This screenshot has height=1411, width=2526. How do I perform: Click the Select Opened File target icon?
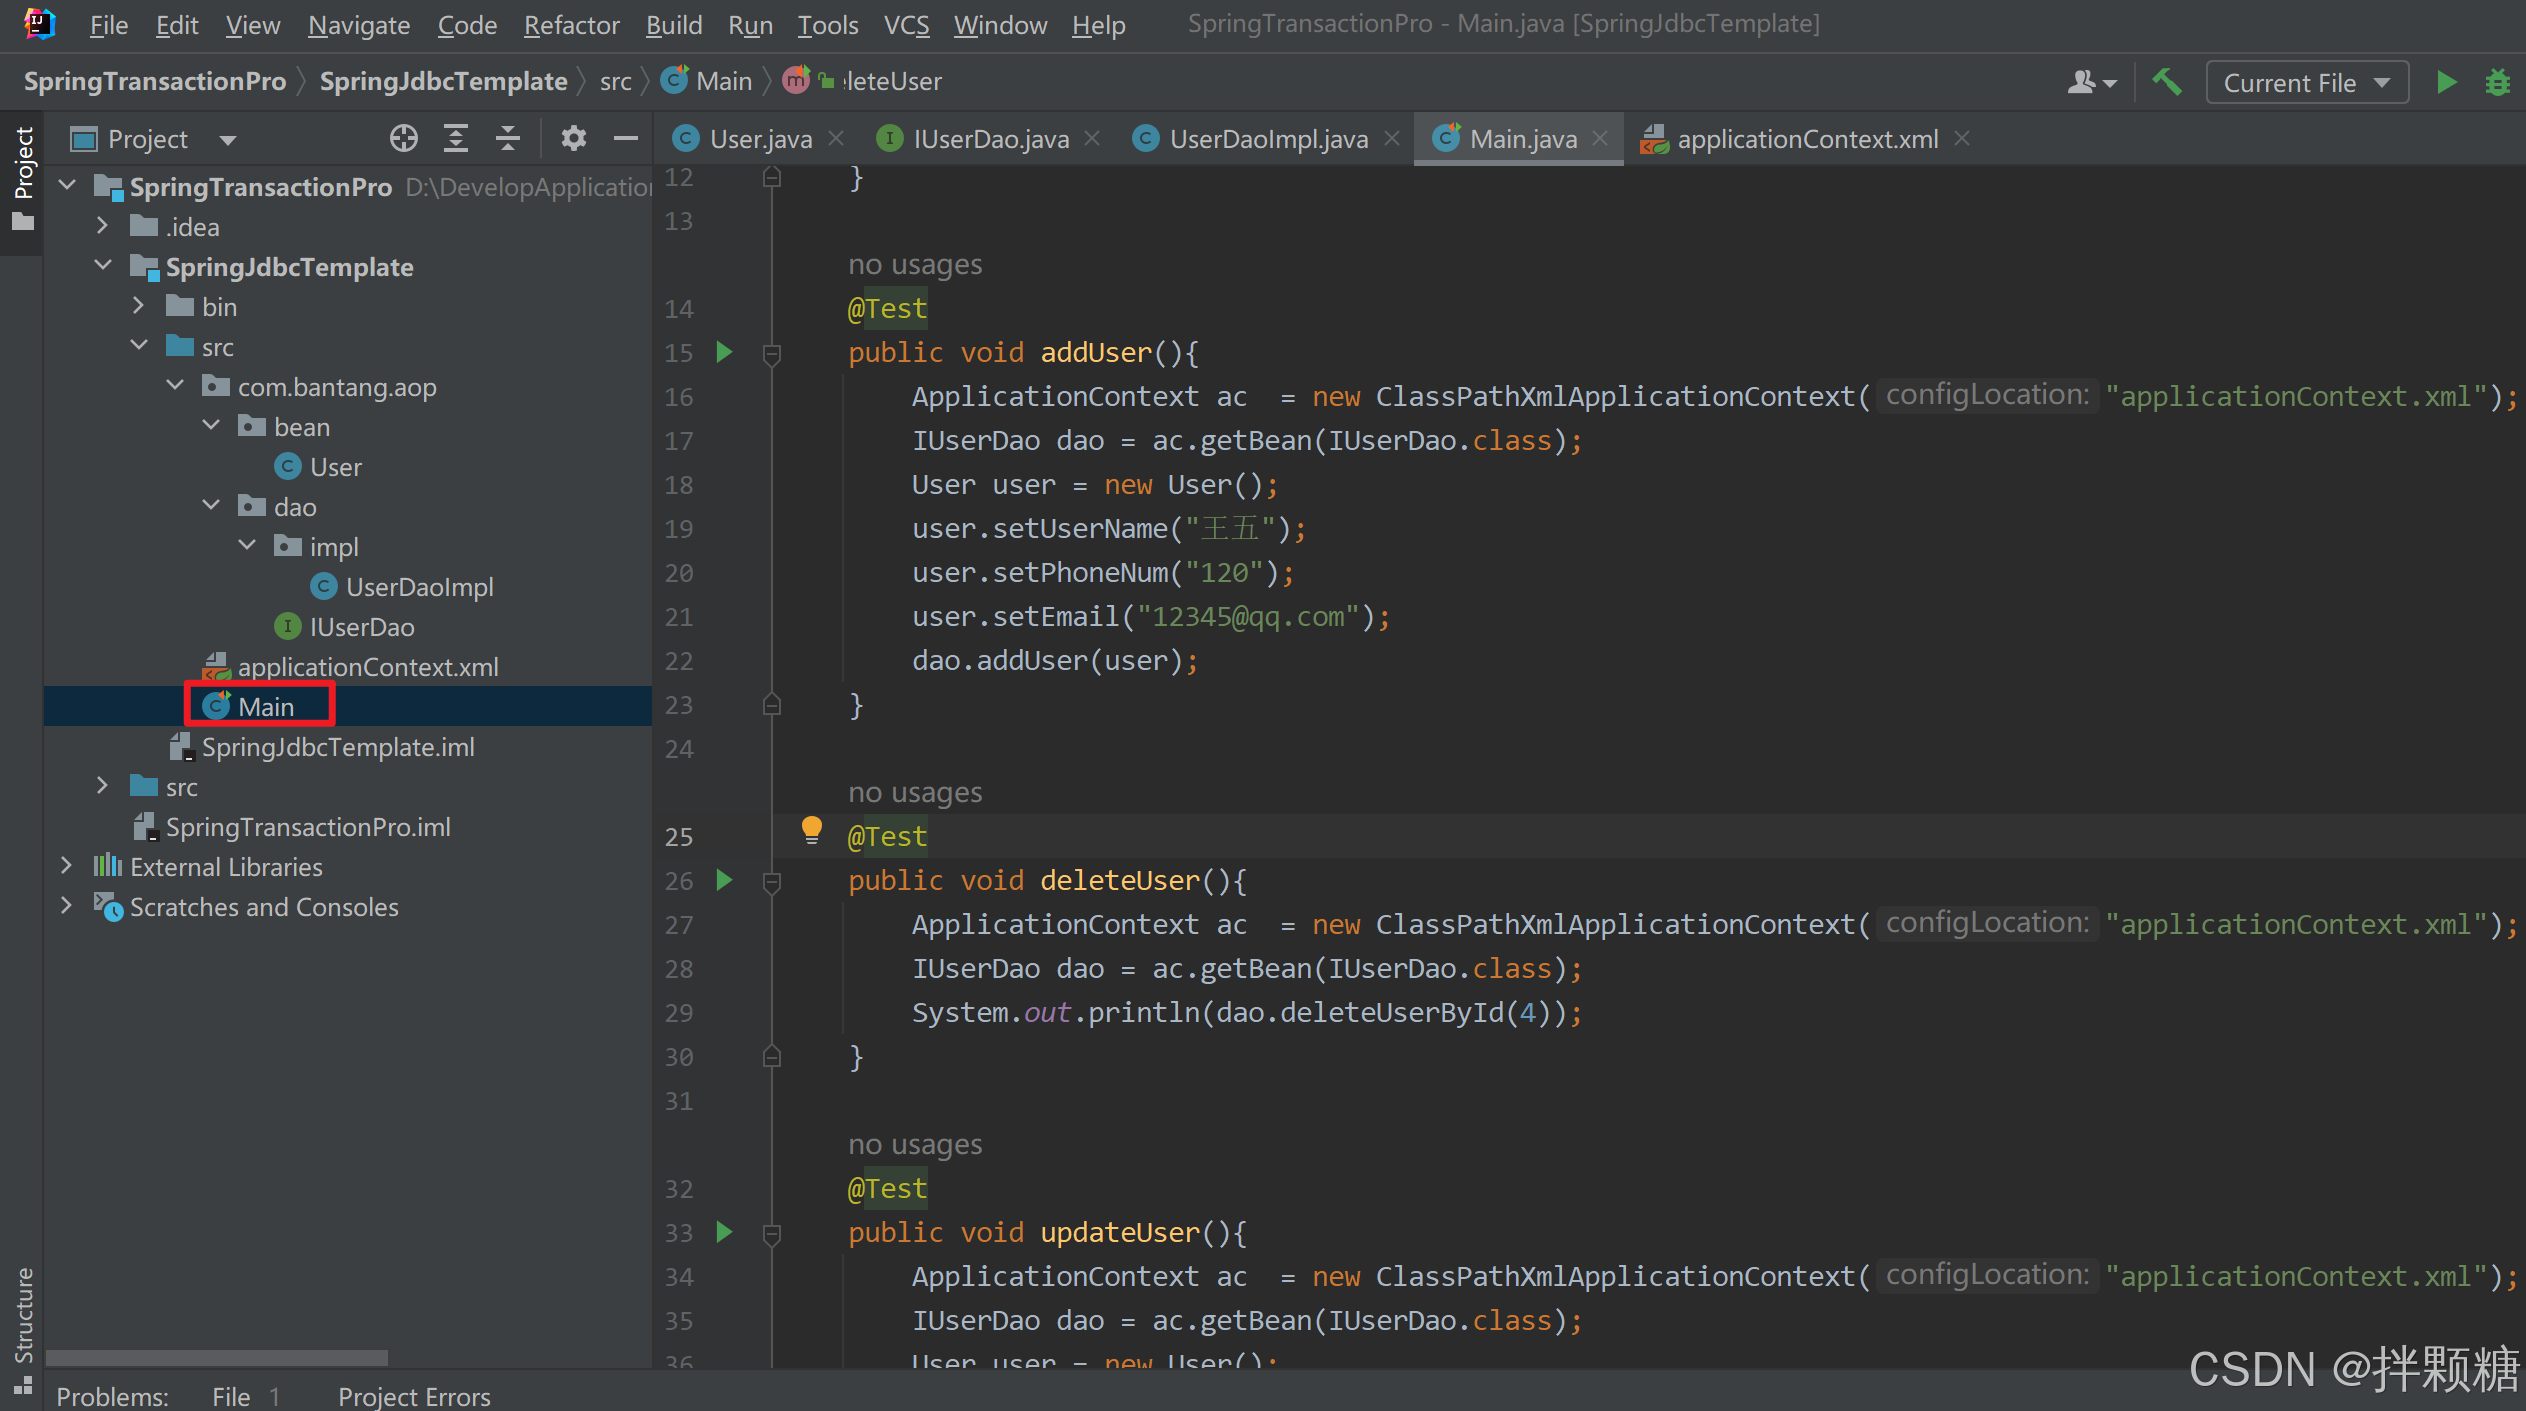click(403, 138)
